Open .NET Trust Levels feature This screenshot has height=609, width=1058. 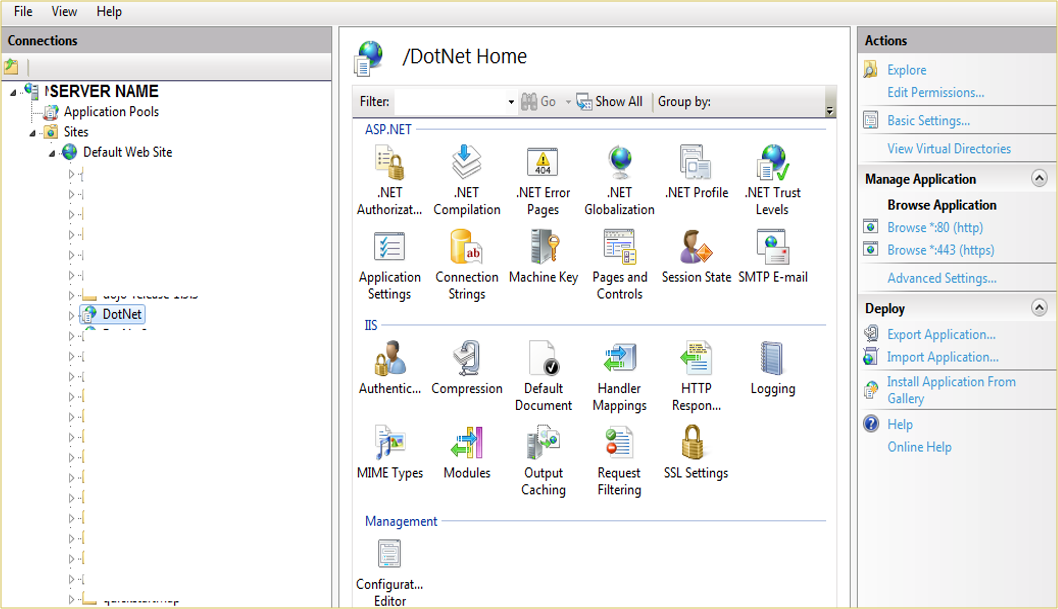773,180
